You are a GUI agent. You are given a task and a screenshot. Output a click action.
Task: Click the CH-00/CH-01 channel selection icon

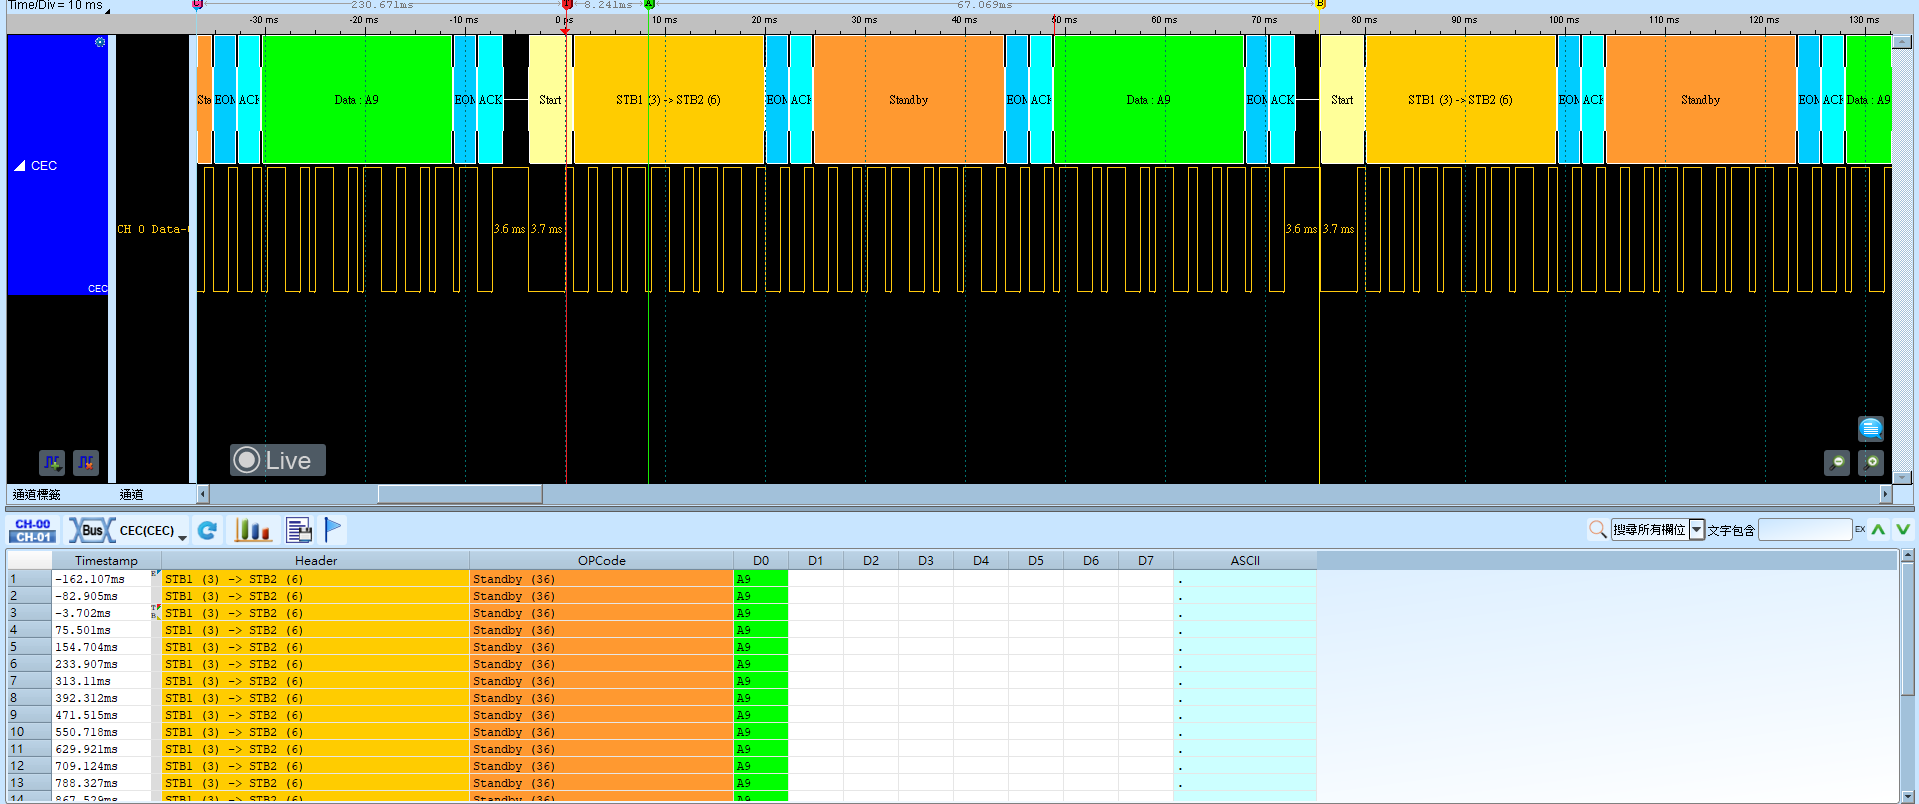[33, 530]
